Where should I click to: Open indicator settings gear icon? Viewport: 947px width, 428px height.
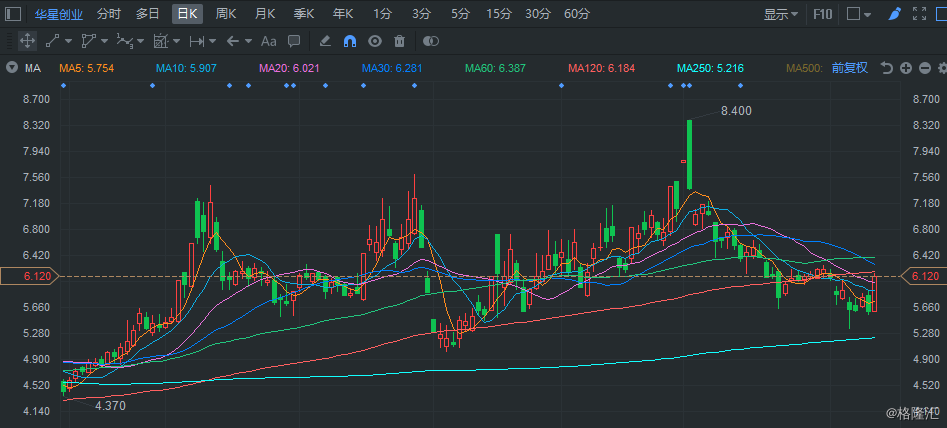tap(943, 68)
